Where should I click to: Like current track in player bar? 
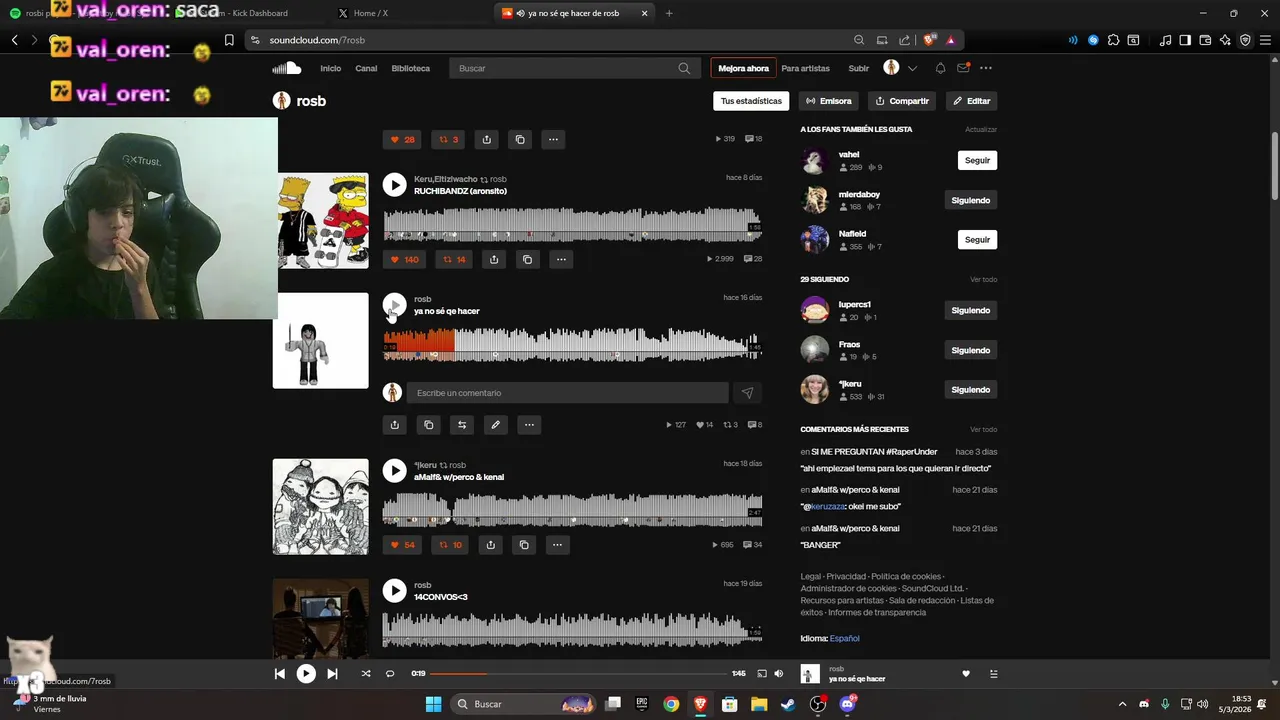click(x=966, y=674)
